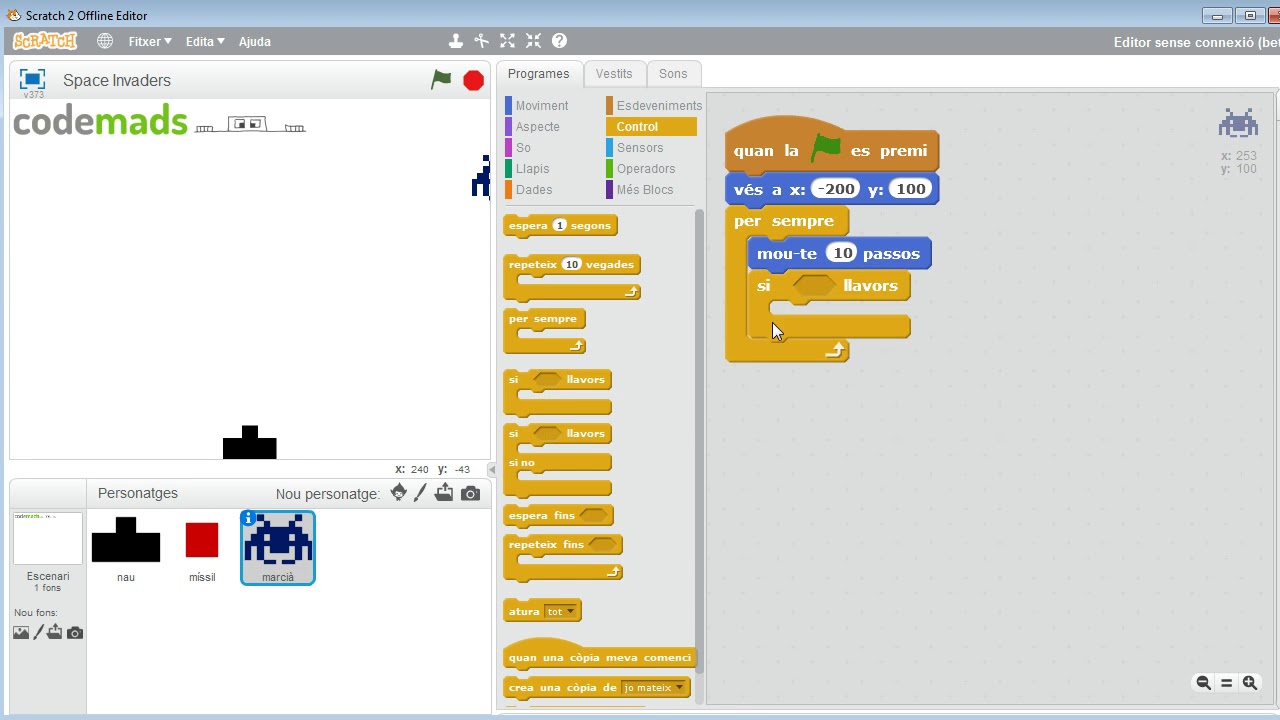Edit the project title Space Invaders
The height and width of the screenshot is (720, 1280).
[x=117, y=81]
